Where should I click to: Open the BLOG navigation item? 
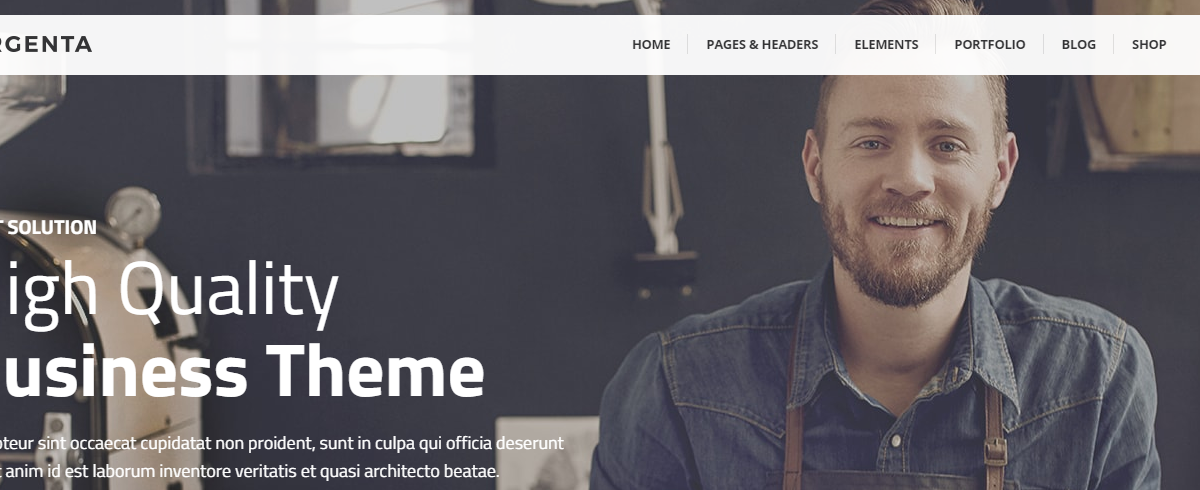(1079, 45)
